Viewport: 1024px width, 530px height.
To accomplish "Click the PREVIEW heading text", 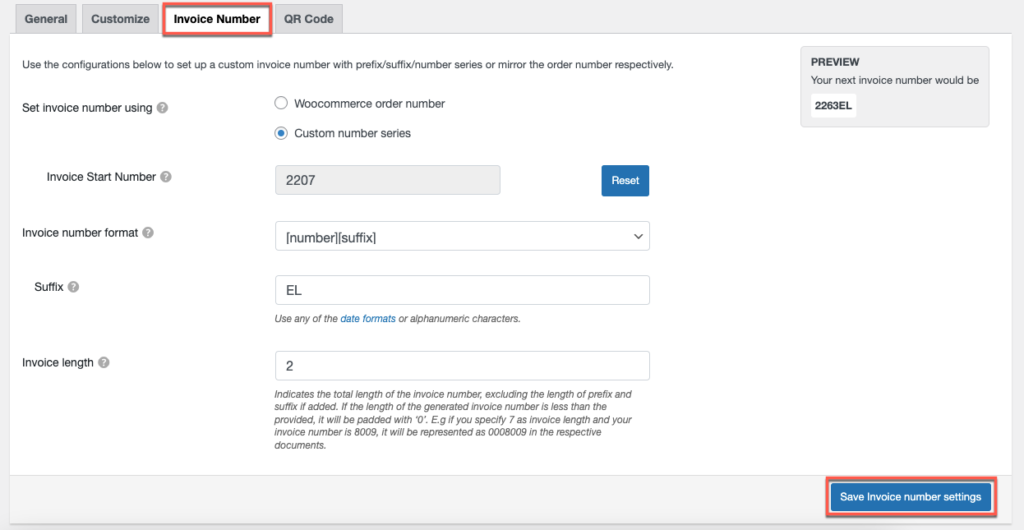I will coord(835,62).
